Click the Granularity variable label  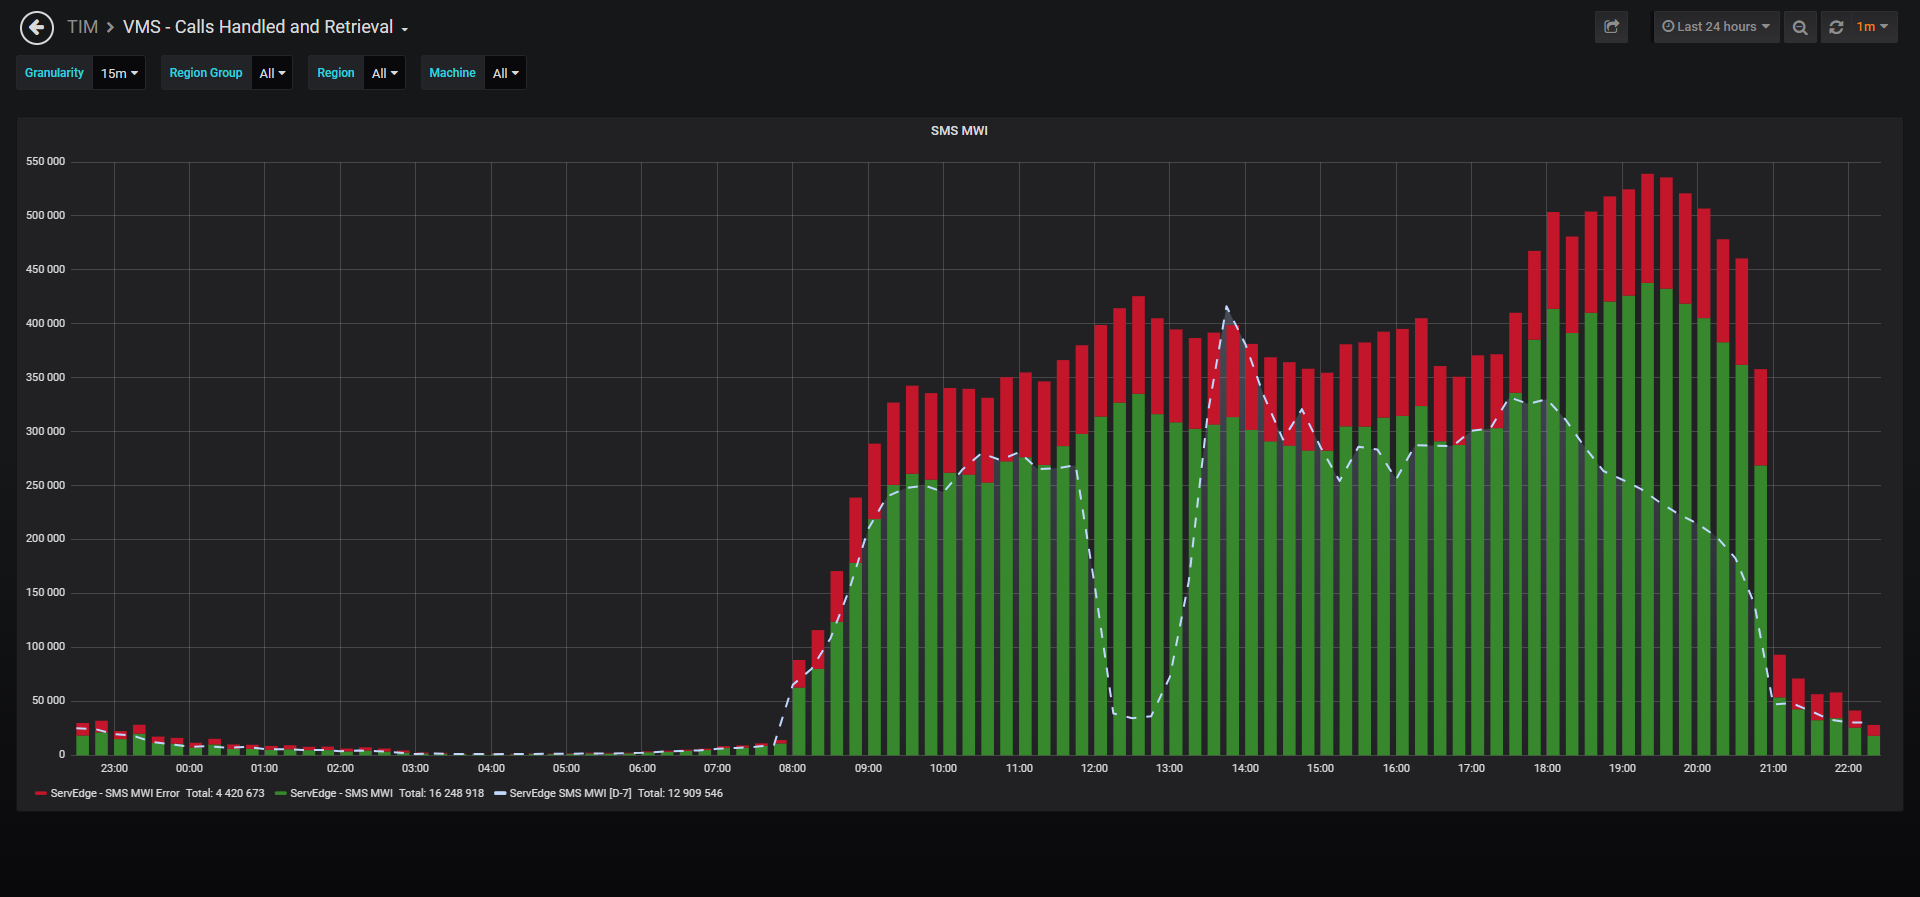[54, 73]
